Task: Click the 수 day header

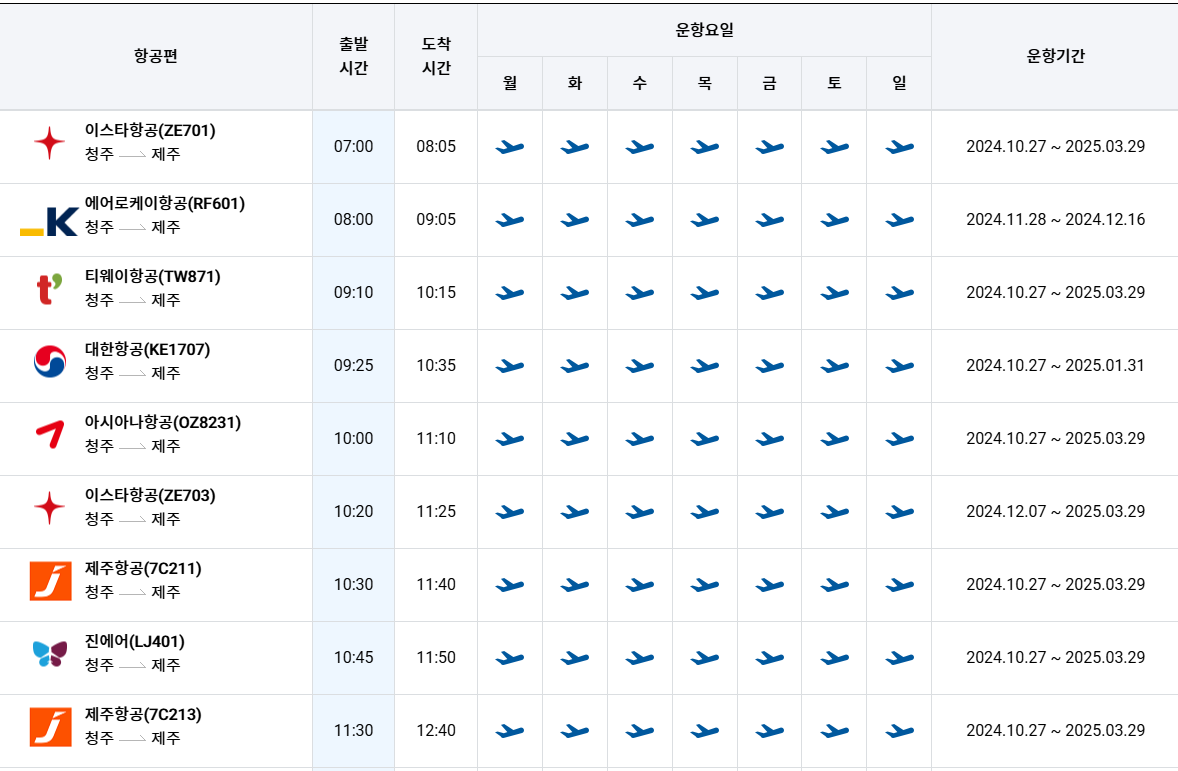Action: 639,83
